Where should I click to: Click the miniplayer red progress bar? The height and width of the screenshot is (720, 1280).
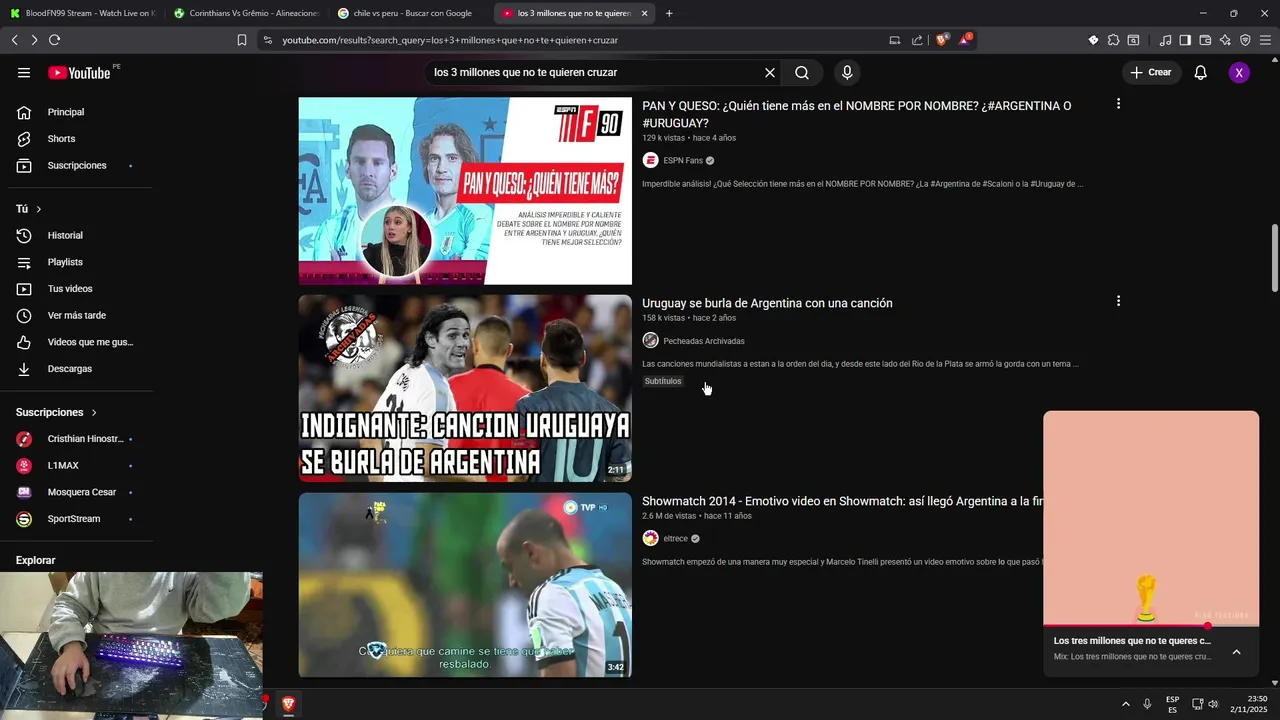tap(1151, 626)
